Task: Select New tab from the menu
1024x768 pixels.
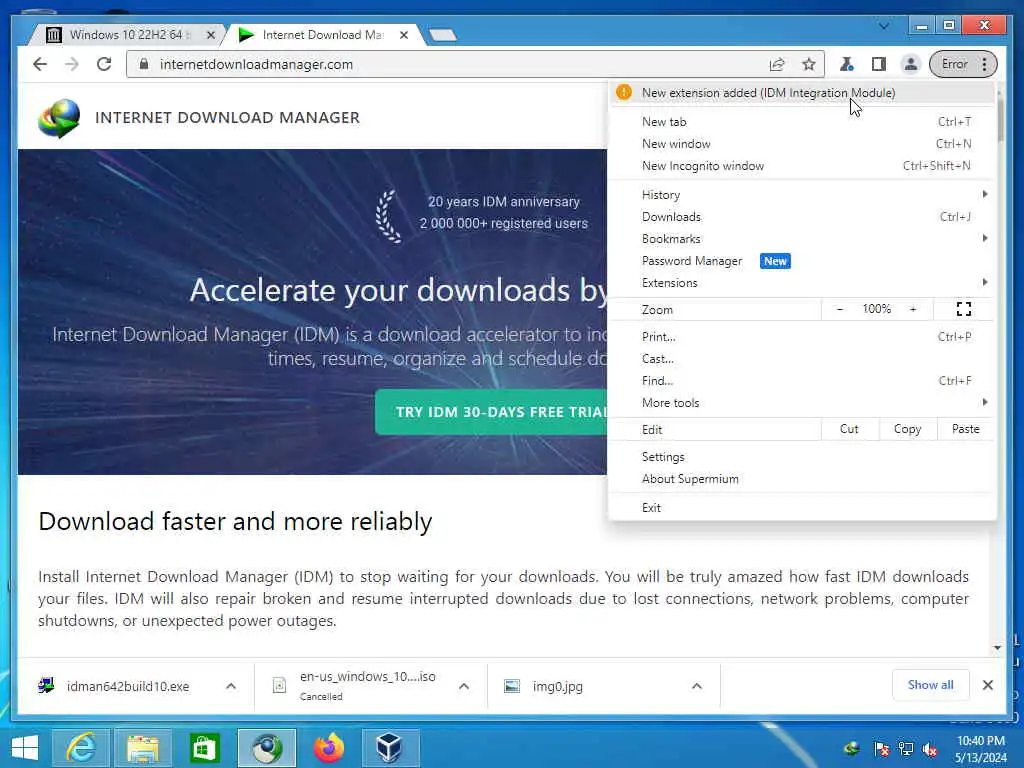Action: point(801,121)
